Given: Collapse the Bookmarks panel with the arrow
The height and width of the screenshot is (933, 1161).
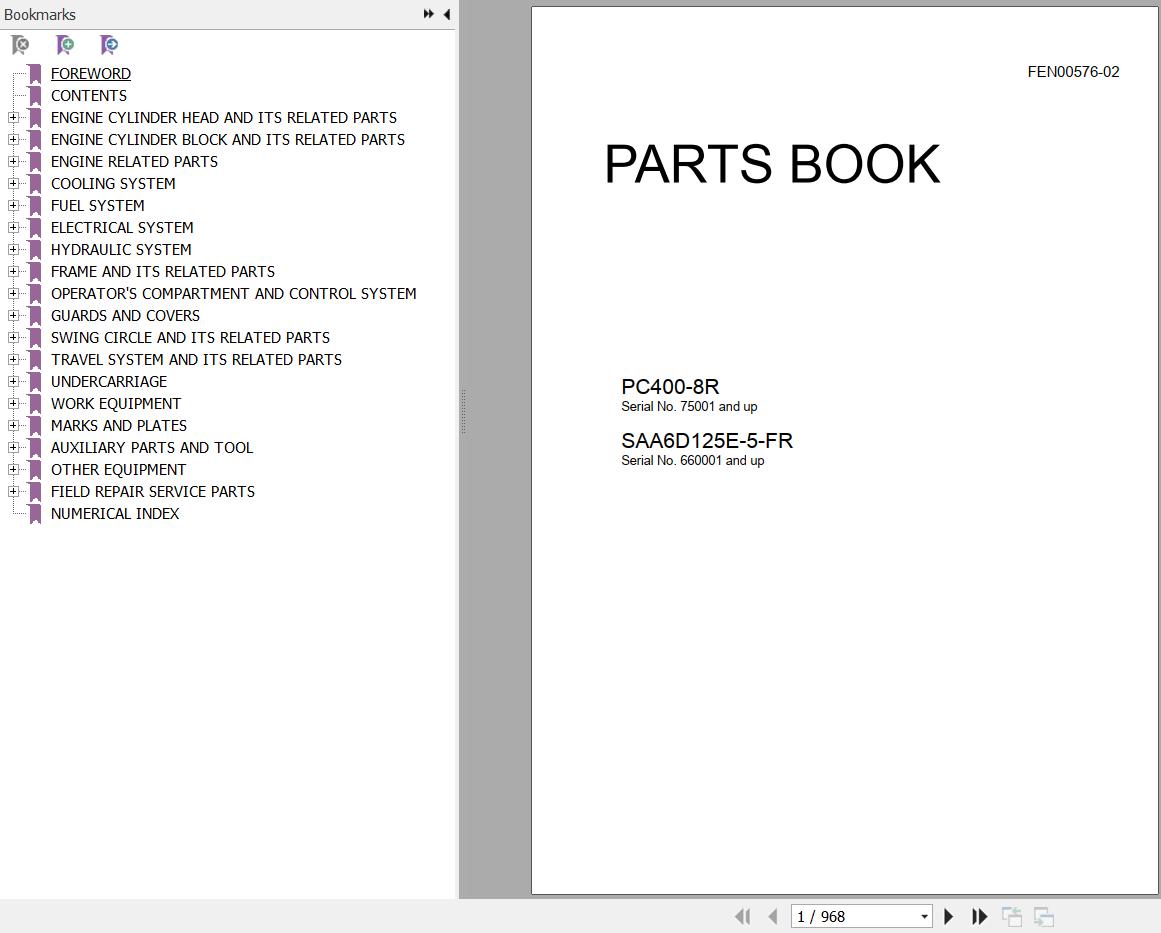Looking at the screenshot, I should [x=446, y=14].
